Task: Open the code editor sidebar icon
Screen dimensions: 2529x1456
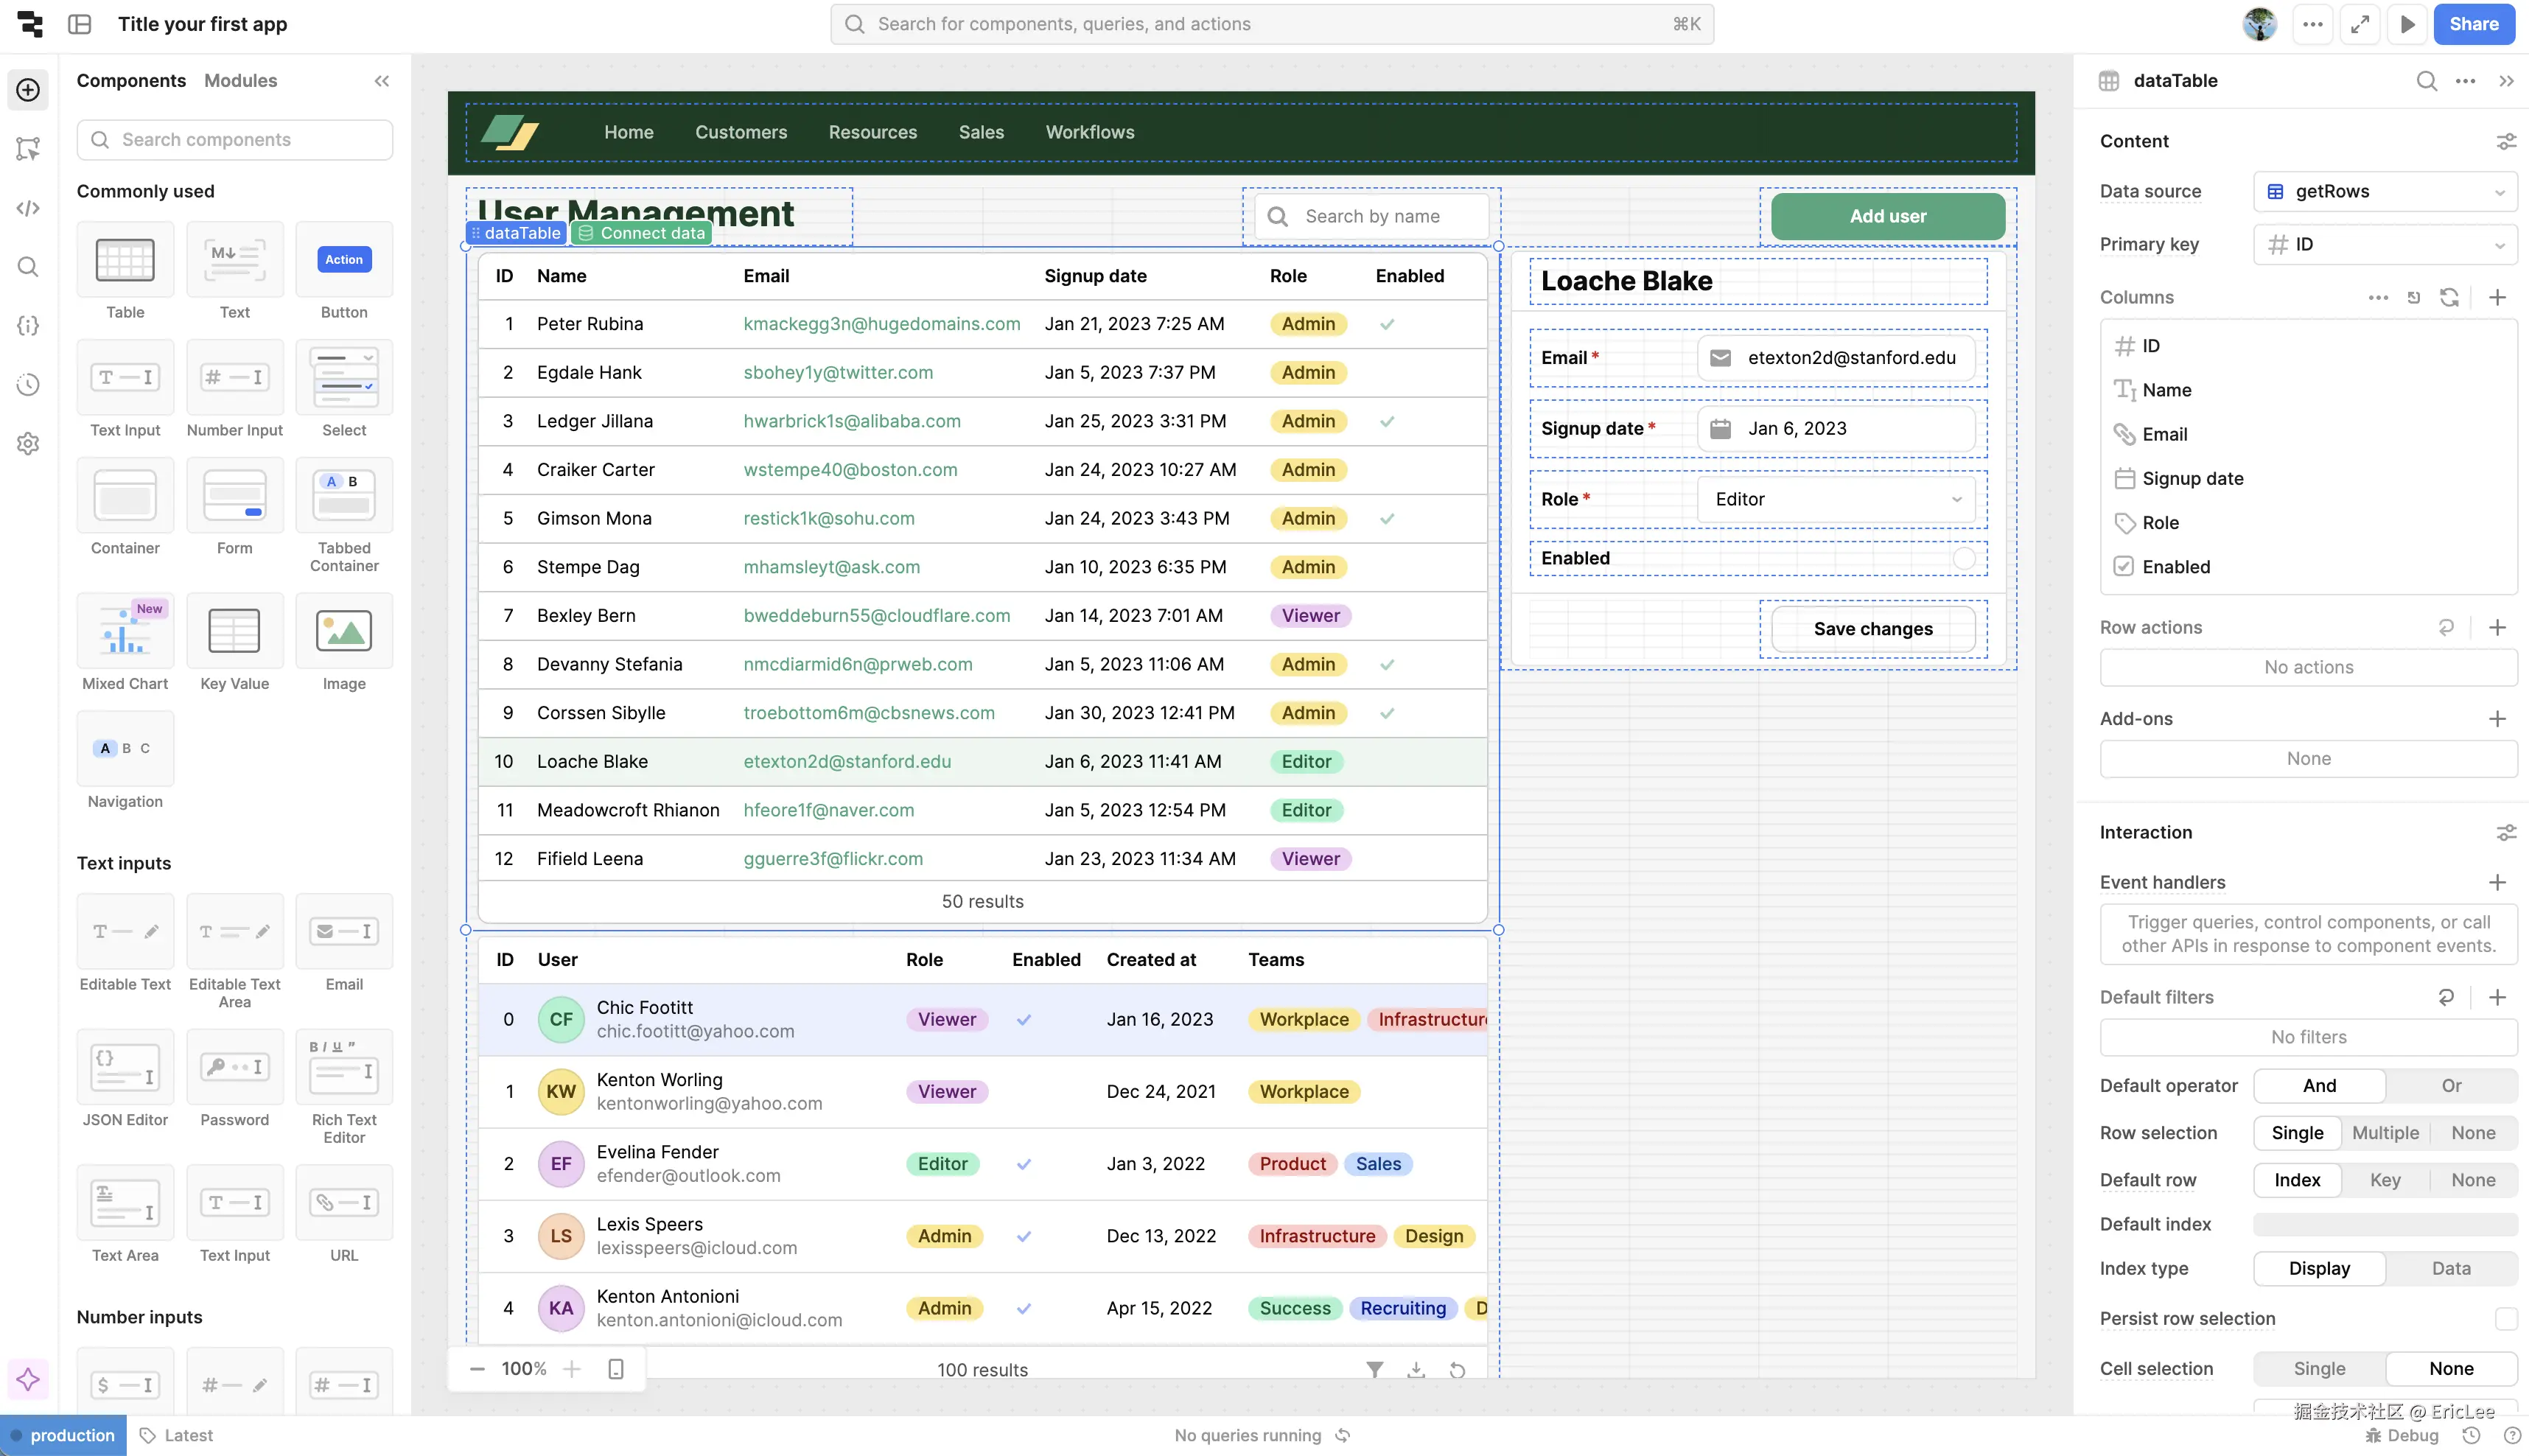Action: 28,208
